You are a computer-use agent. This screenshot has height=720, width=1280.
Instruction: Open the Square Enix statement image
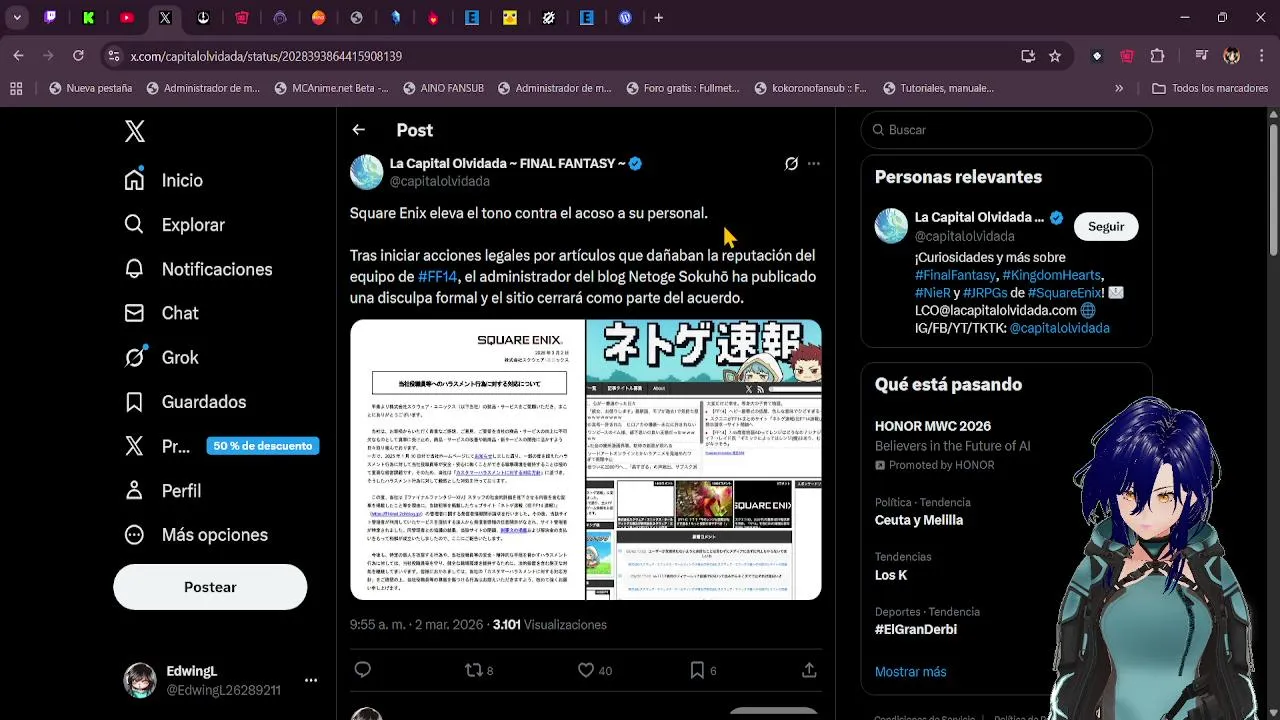pos(467,460)
